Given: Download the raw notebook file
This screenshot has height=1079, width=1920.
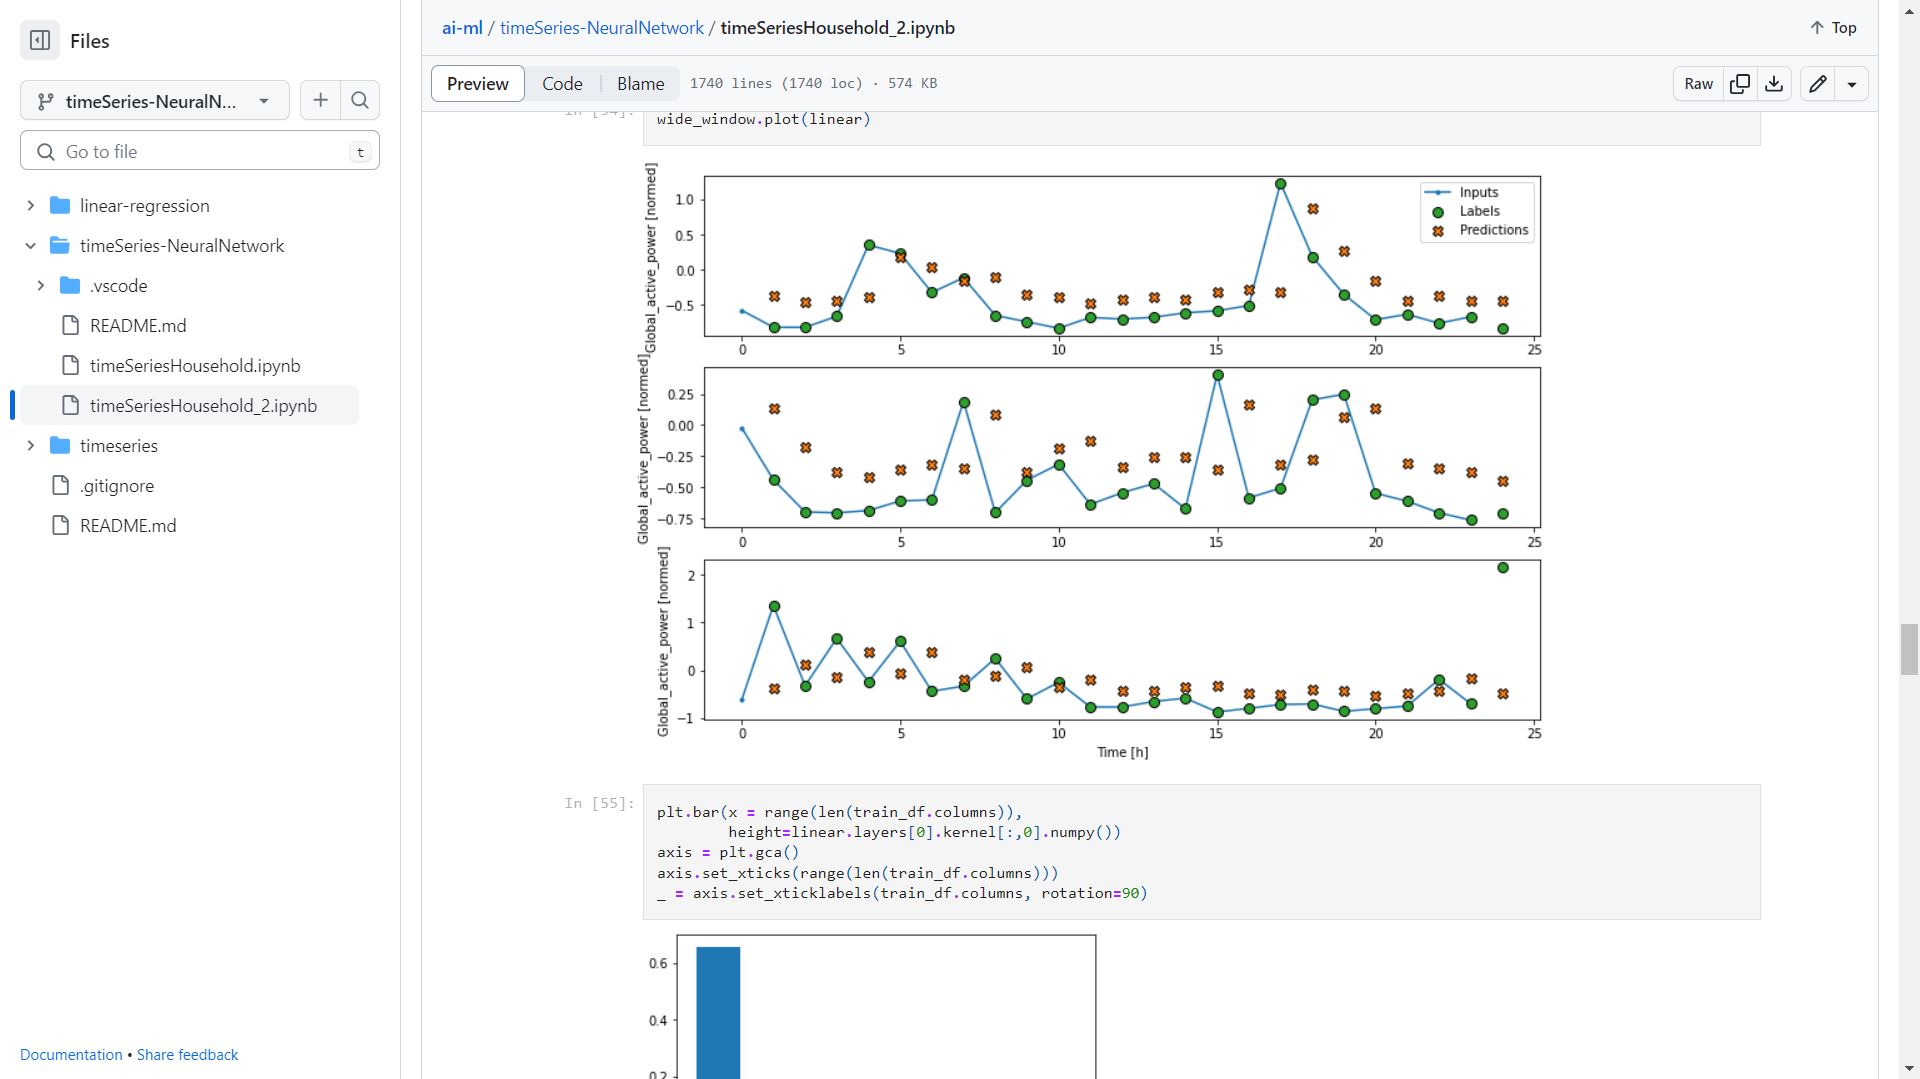Looking at the screenshot, I should point(1774,84).
